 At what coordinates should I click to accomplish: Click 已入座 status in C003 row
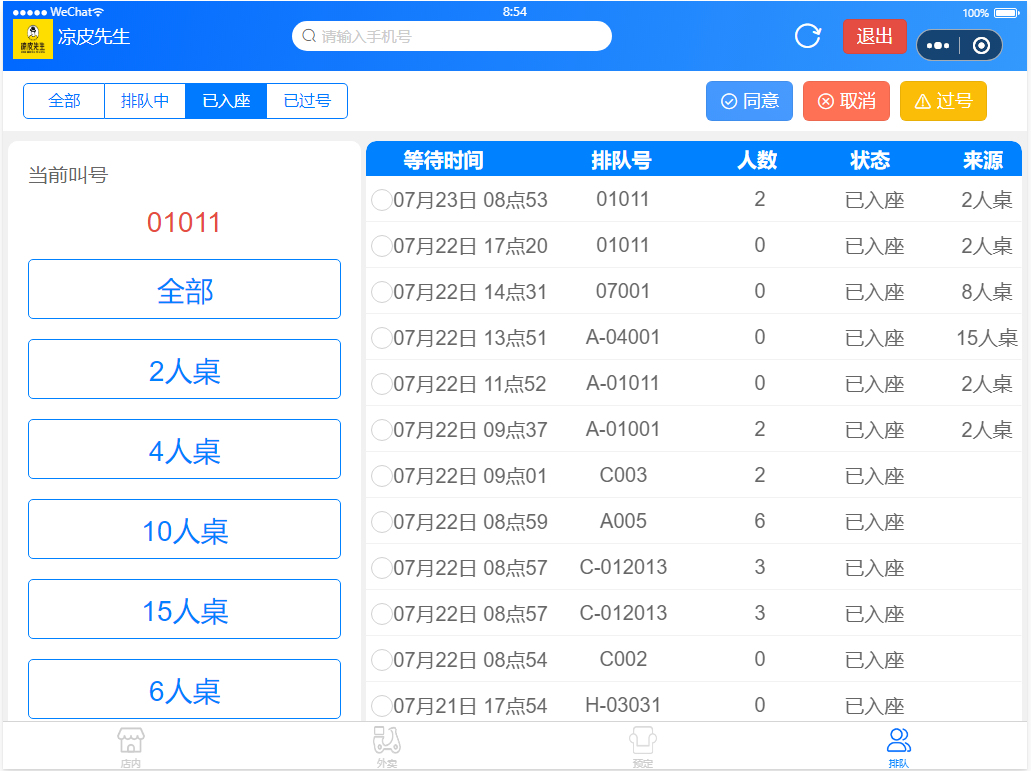[875, 476]
